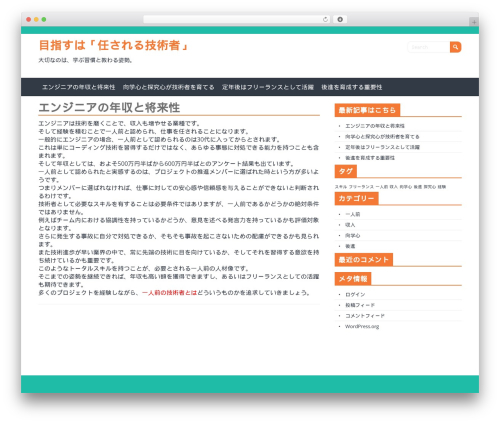The width and height of the screenshot is (500, 423).
Task: Click the フリーランス tag
Action: point(361,187)
